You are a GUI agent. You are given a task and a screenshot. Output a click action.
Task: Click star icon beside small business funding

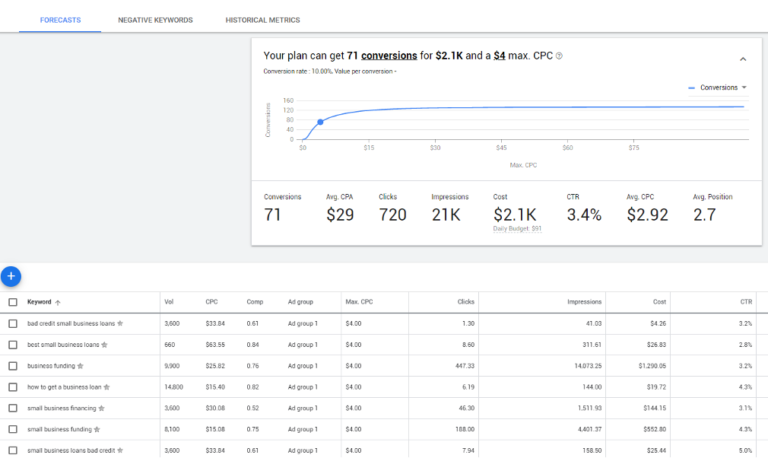(x=97, y=429)
